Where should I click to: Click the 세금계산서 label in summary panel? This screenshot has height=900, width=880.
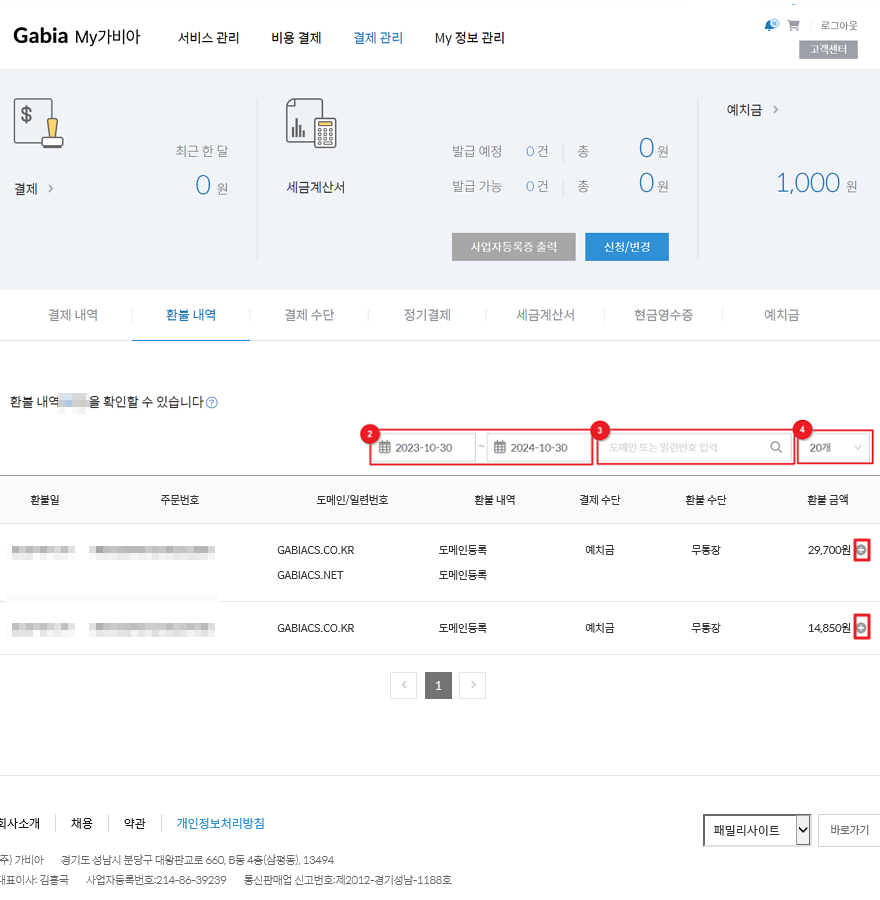(x=316, y=187)
